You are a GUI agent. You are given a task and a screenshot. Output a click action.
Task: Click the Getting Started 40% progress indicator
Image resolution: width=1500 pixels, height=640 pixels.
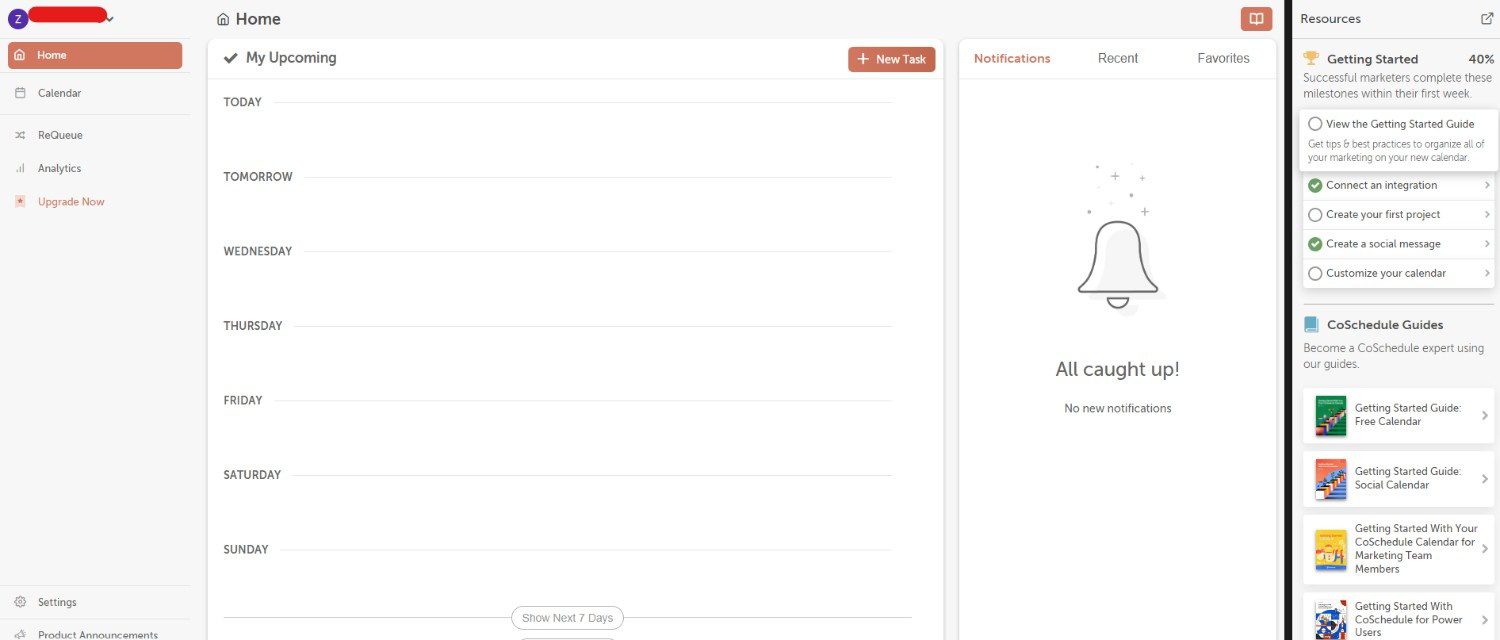1481,58
